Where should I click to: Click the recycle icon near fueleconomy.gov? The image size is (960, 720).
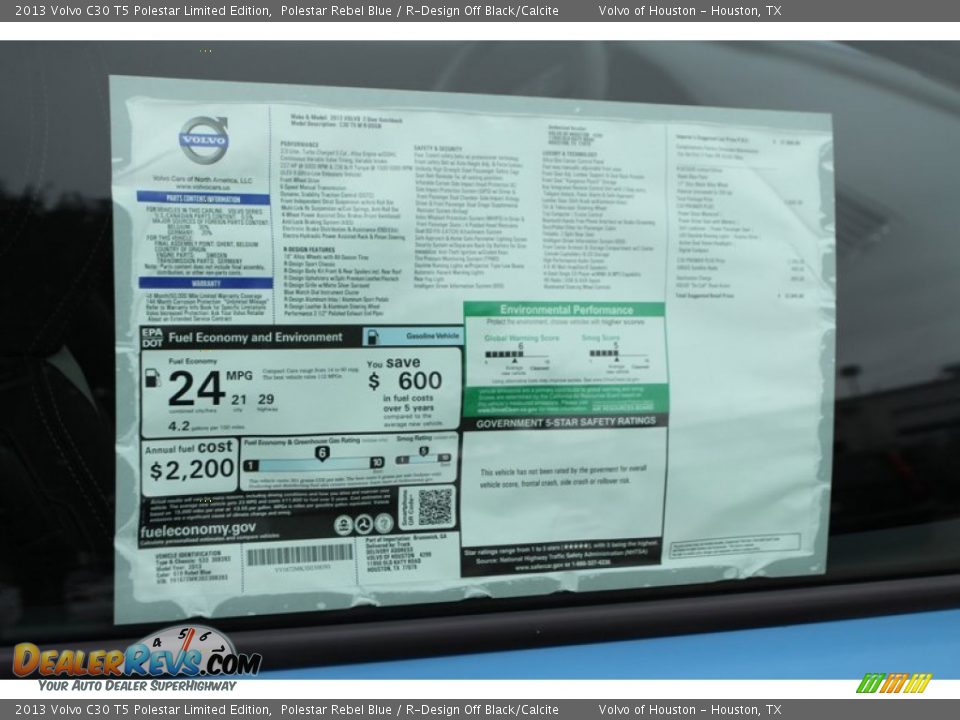click(343, 524)
